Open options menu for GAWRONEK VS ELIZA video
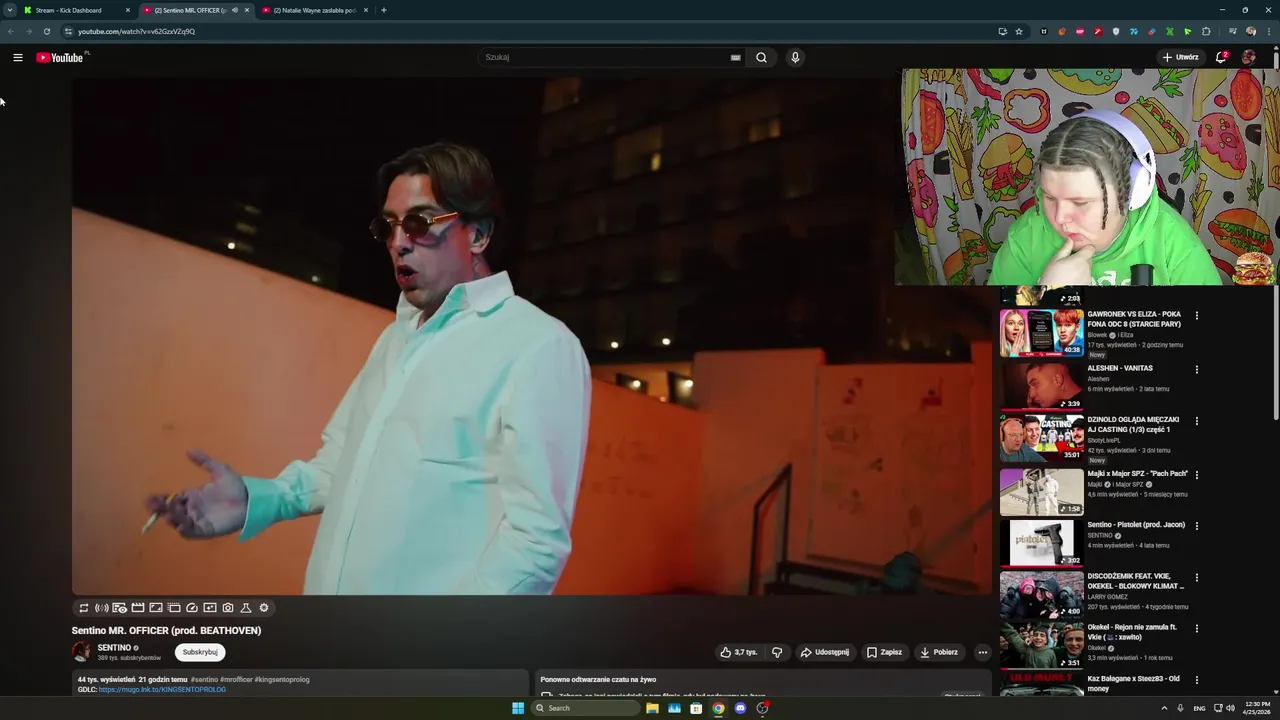This screenshot has height=720, width=1280. 1196,316
